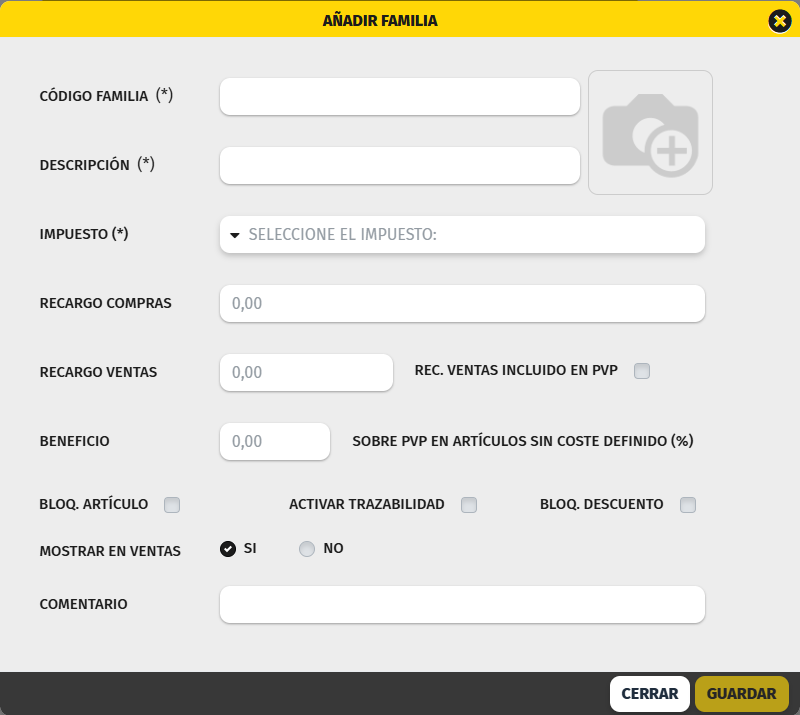Open the Seleccione el Impuesto dropdown

pyautogui.click(x=462, y=235)
